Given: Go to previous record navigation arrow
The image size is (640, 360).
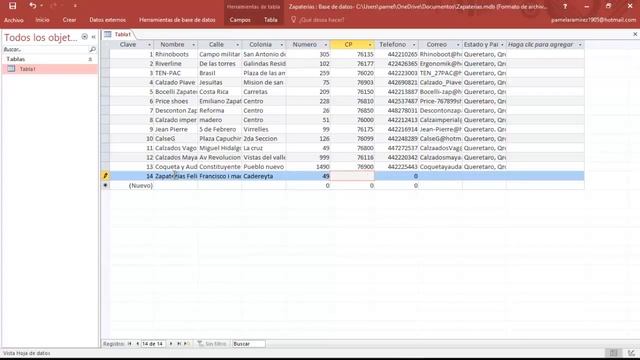Looking at the screenshot, I should pyautogui.click(x=137, y=344).
